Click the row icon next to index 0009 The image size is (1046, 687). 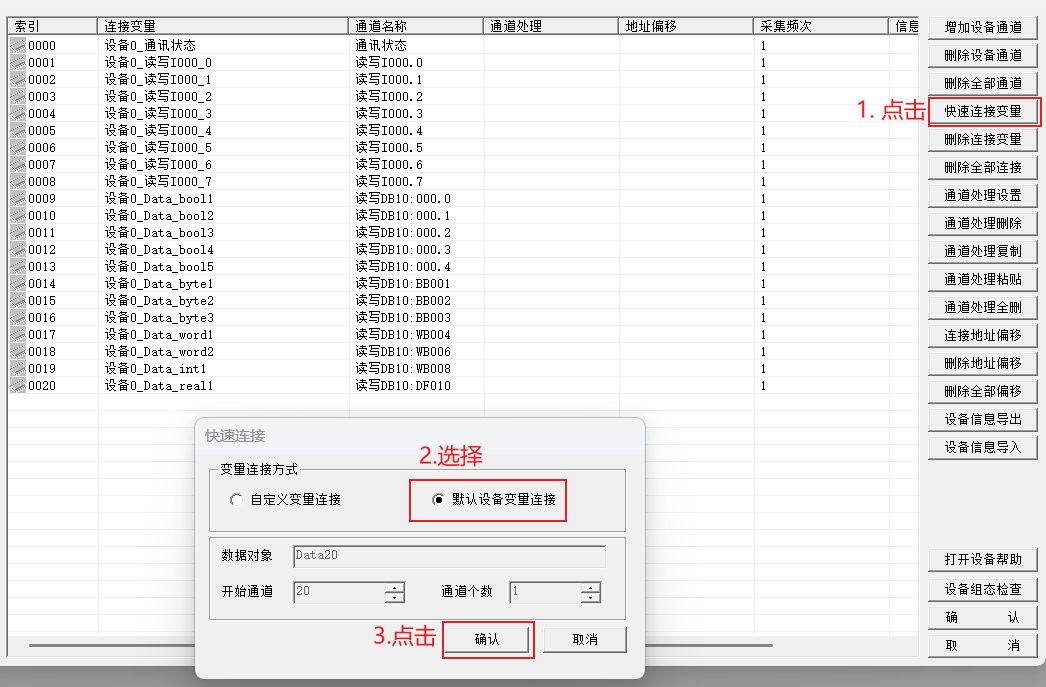18,197
